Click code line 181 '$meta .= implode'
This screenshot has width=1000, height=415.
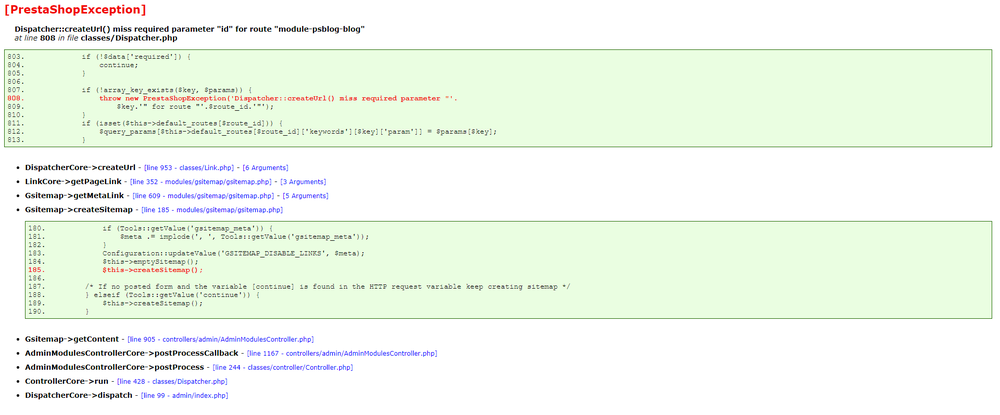244,237
